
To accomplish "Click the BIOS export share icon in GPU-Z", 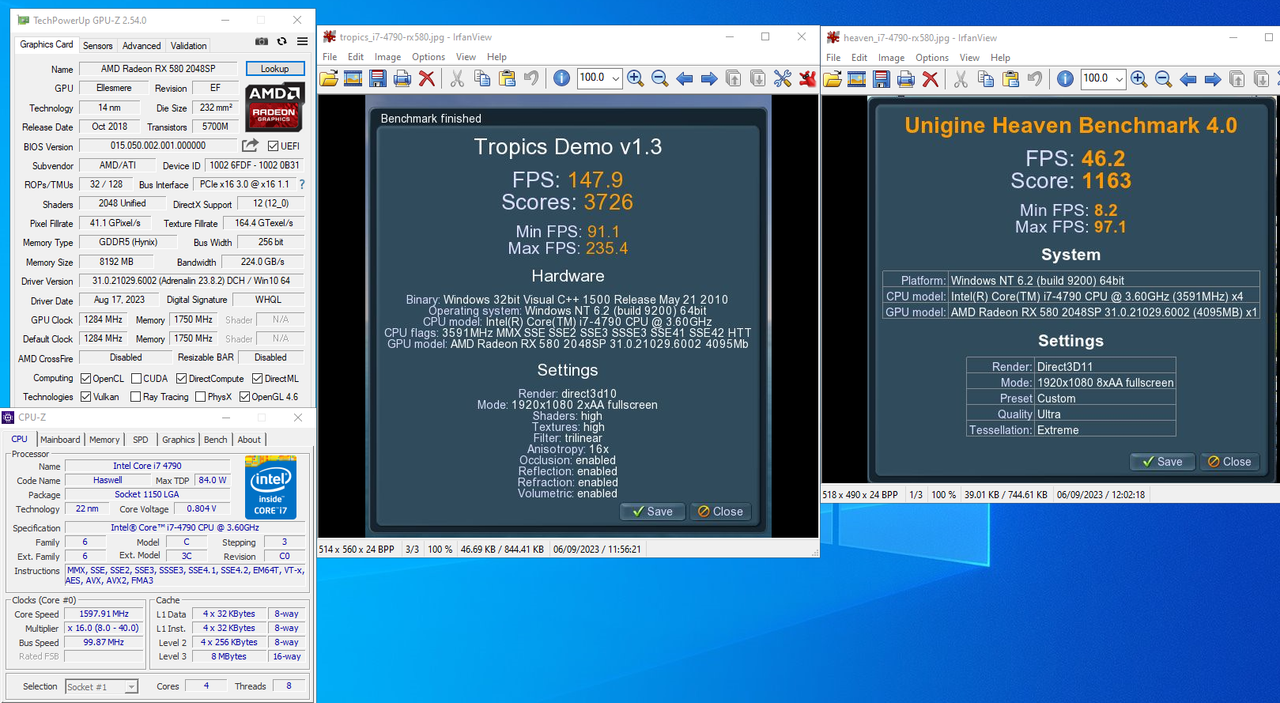I will [x=250, y=146].
